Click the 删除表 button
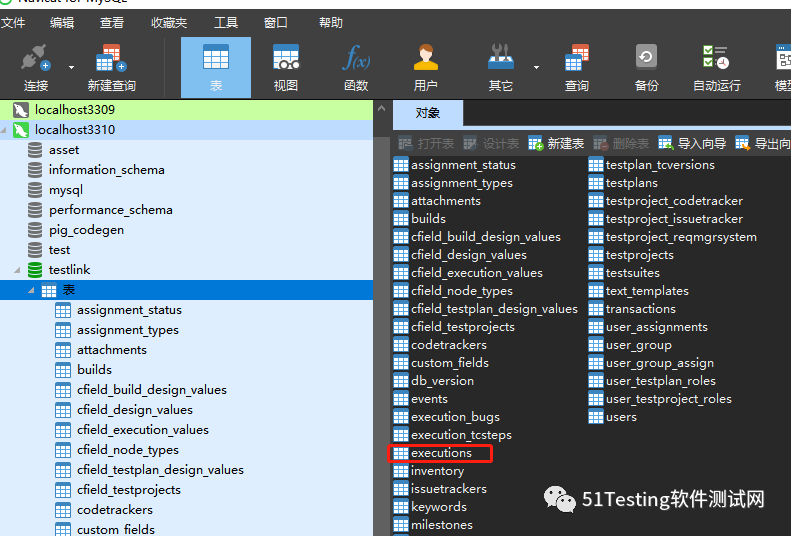Screen dimensions: 791x536 pos(621,144)
